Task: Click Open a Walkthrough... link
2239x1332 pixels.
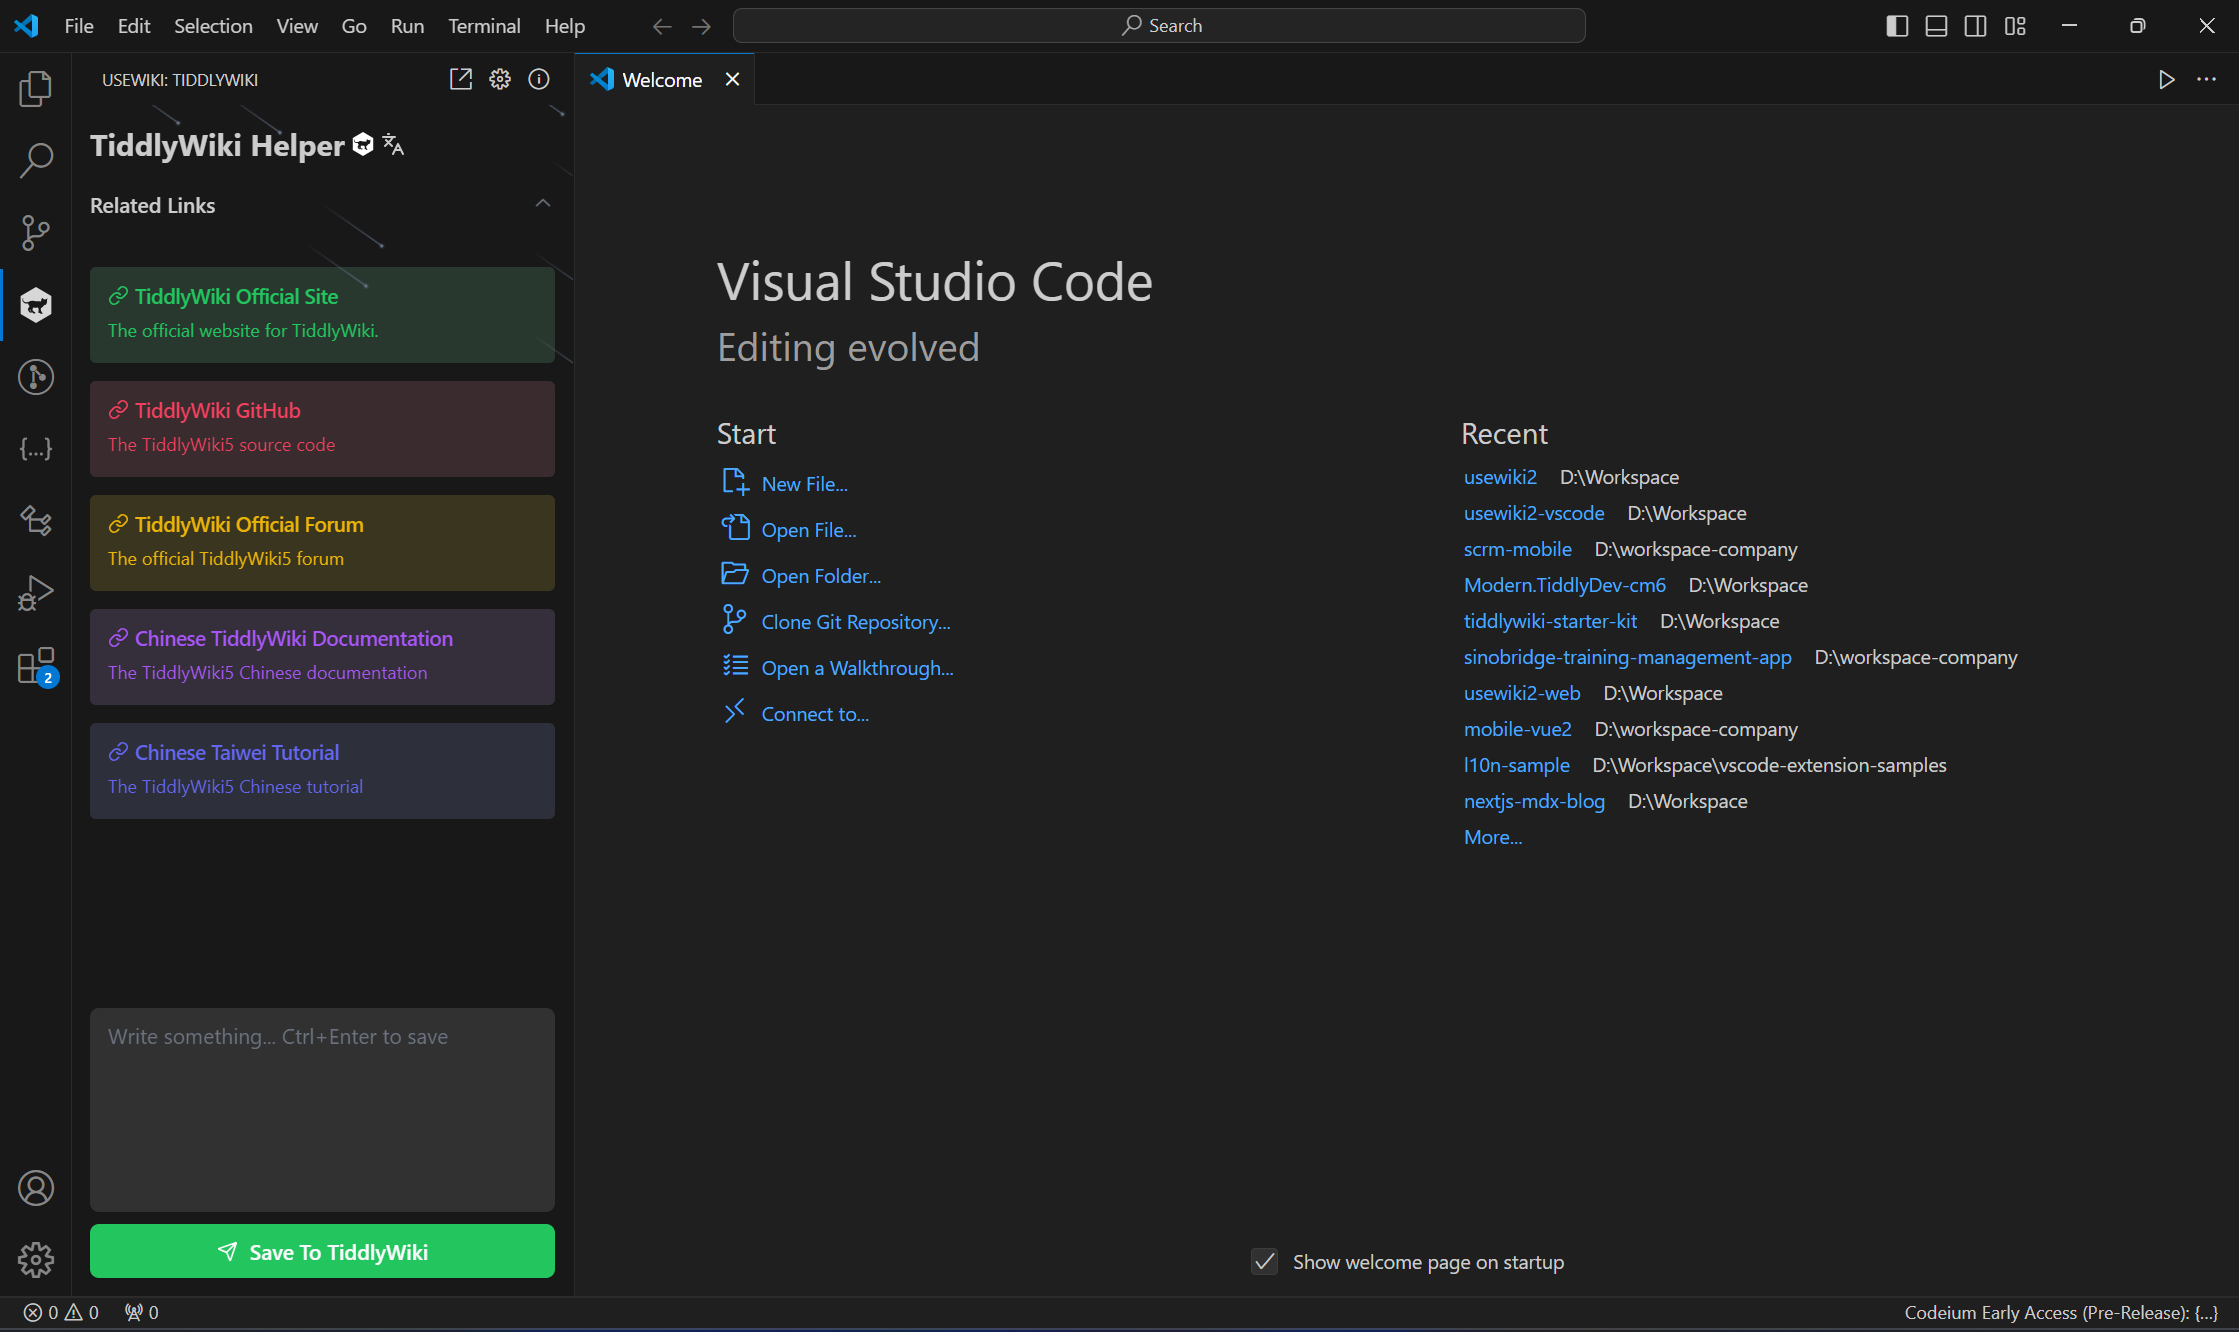Action: [x=857, y=668]
